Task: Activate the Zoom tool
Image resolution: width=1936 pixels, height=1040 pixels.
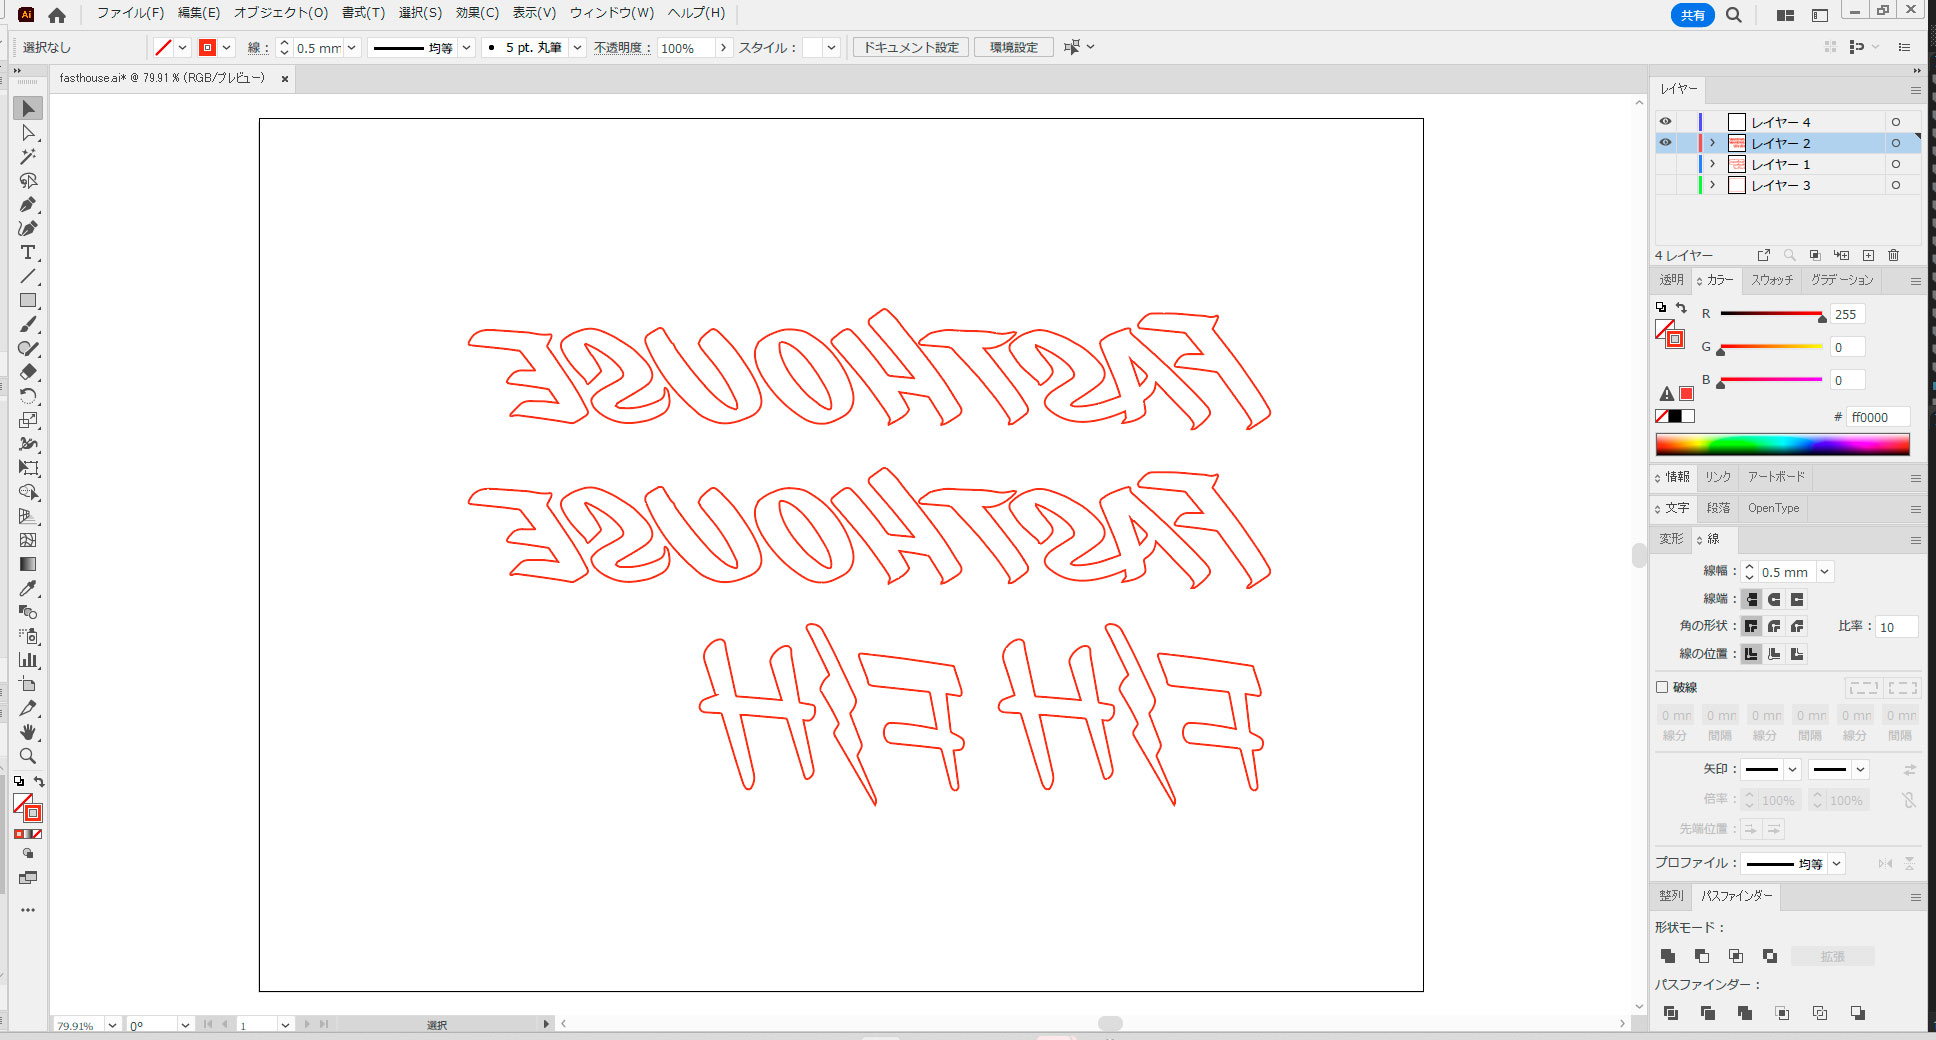Action: [x=28, y=756]
